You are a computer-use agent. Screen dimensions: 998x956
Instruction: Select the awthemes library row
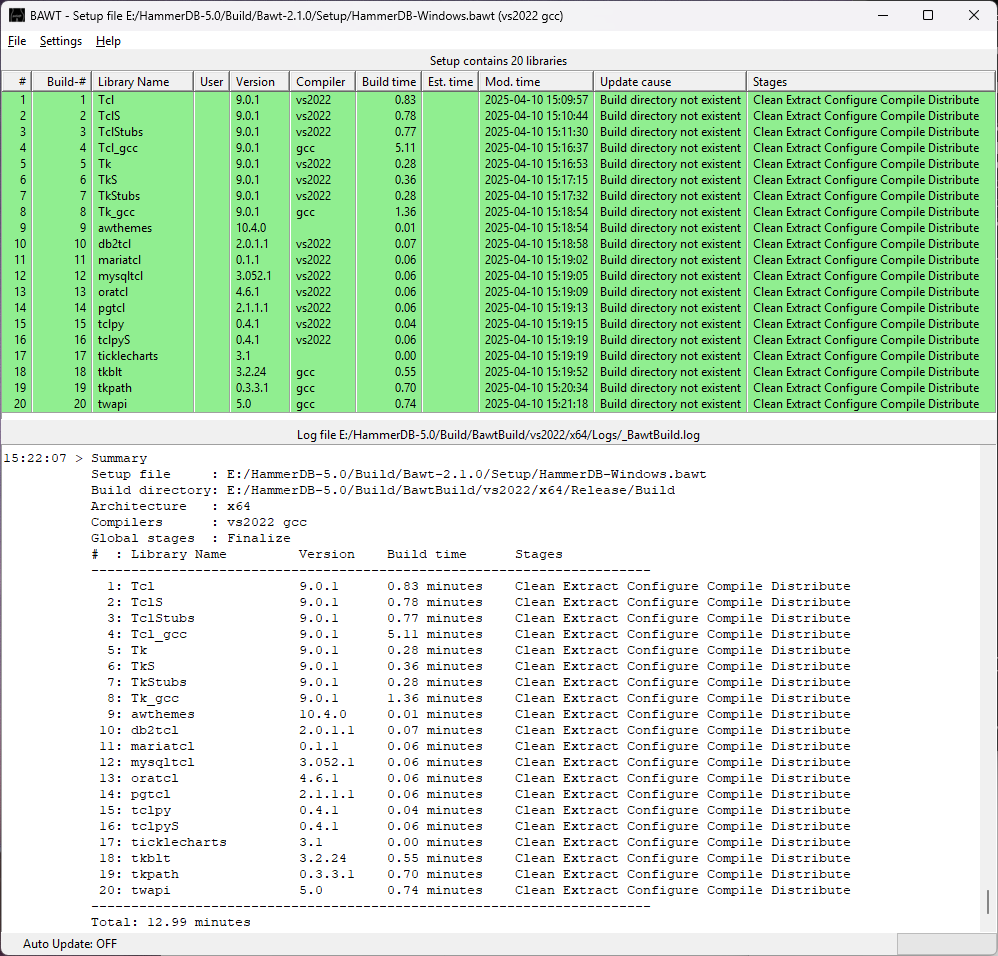(x=498, y=228)
